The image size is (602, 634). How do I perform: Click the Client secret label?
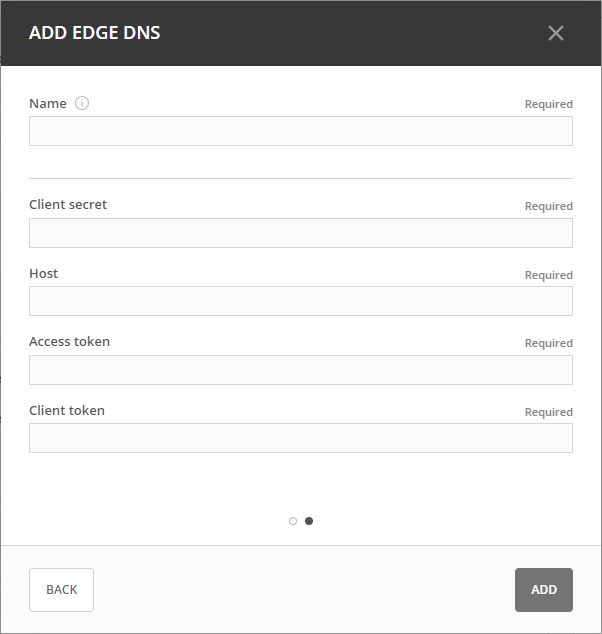[x=68, y=205]
